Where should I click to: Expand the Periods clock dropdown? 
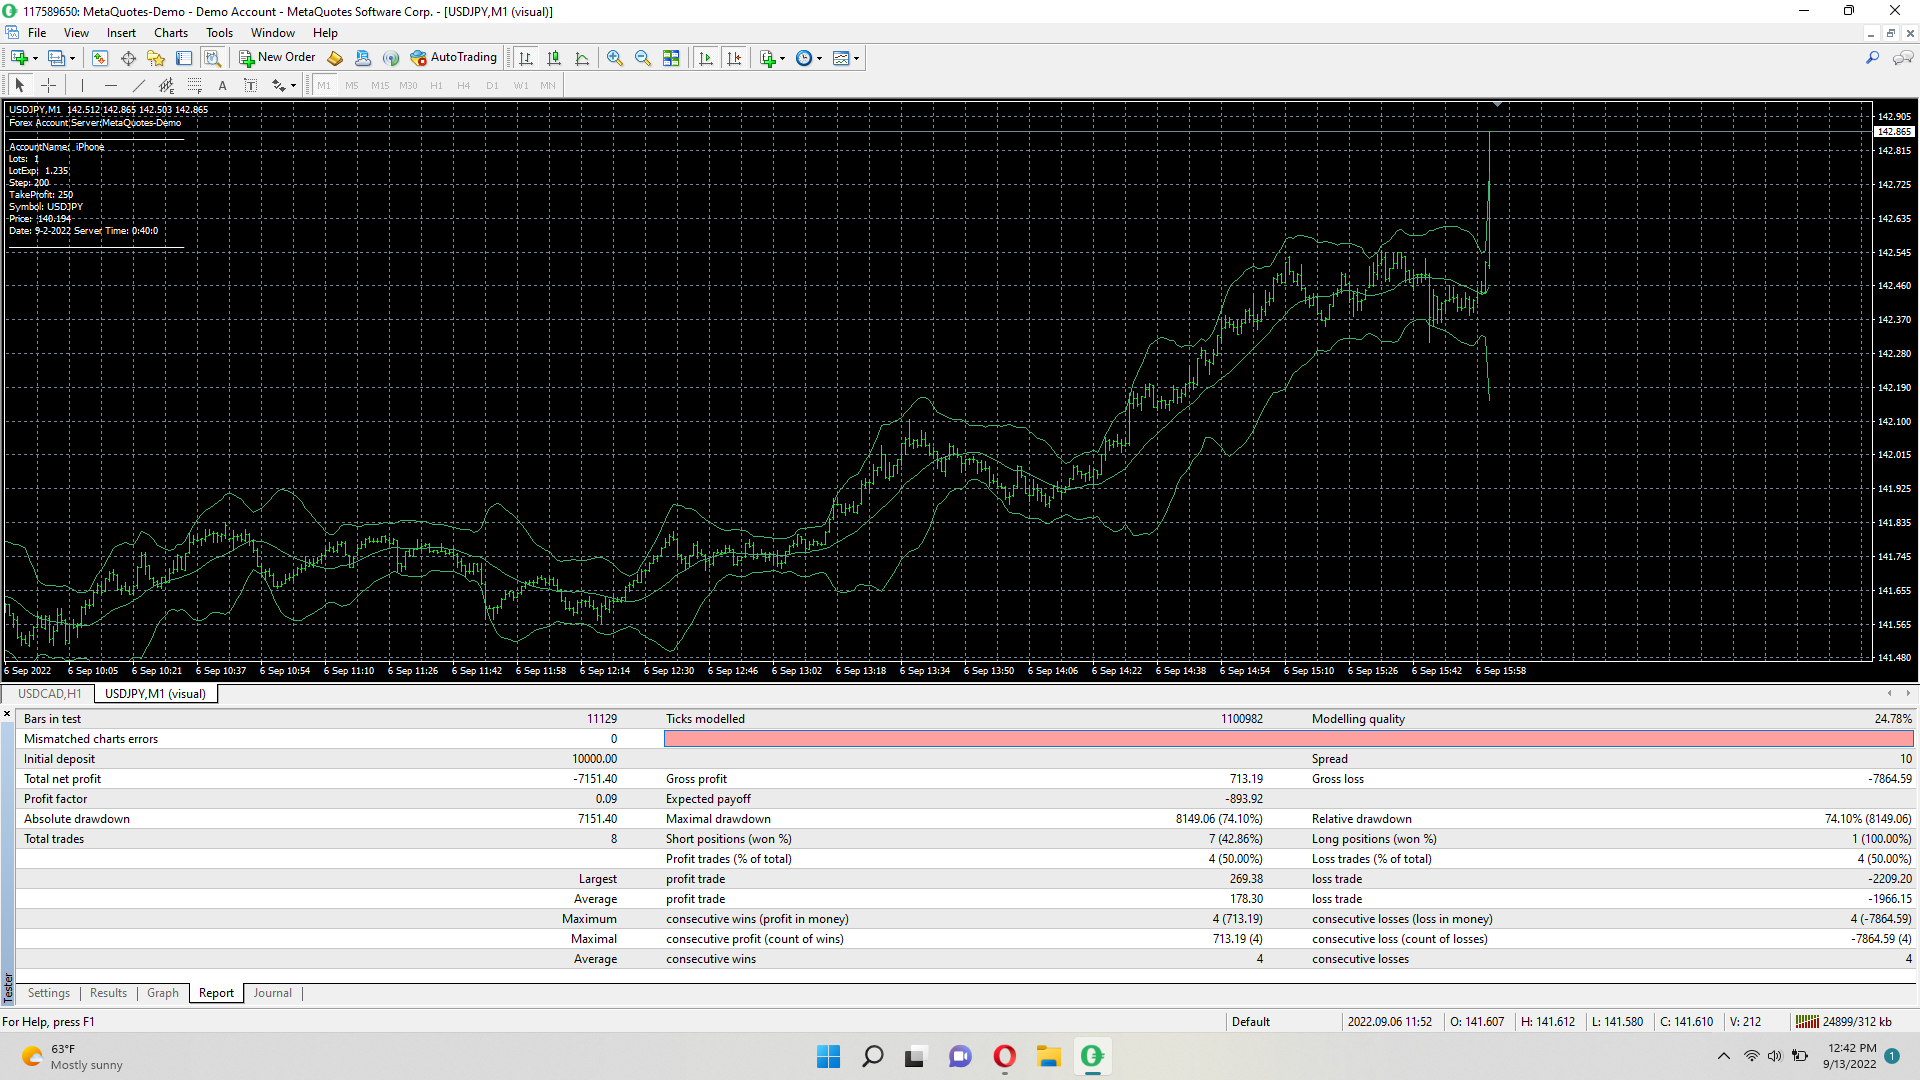coord(819,59)
